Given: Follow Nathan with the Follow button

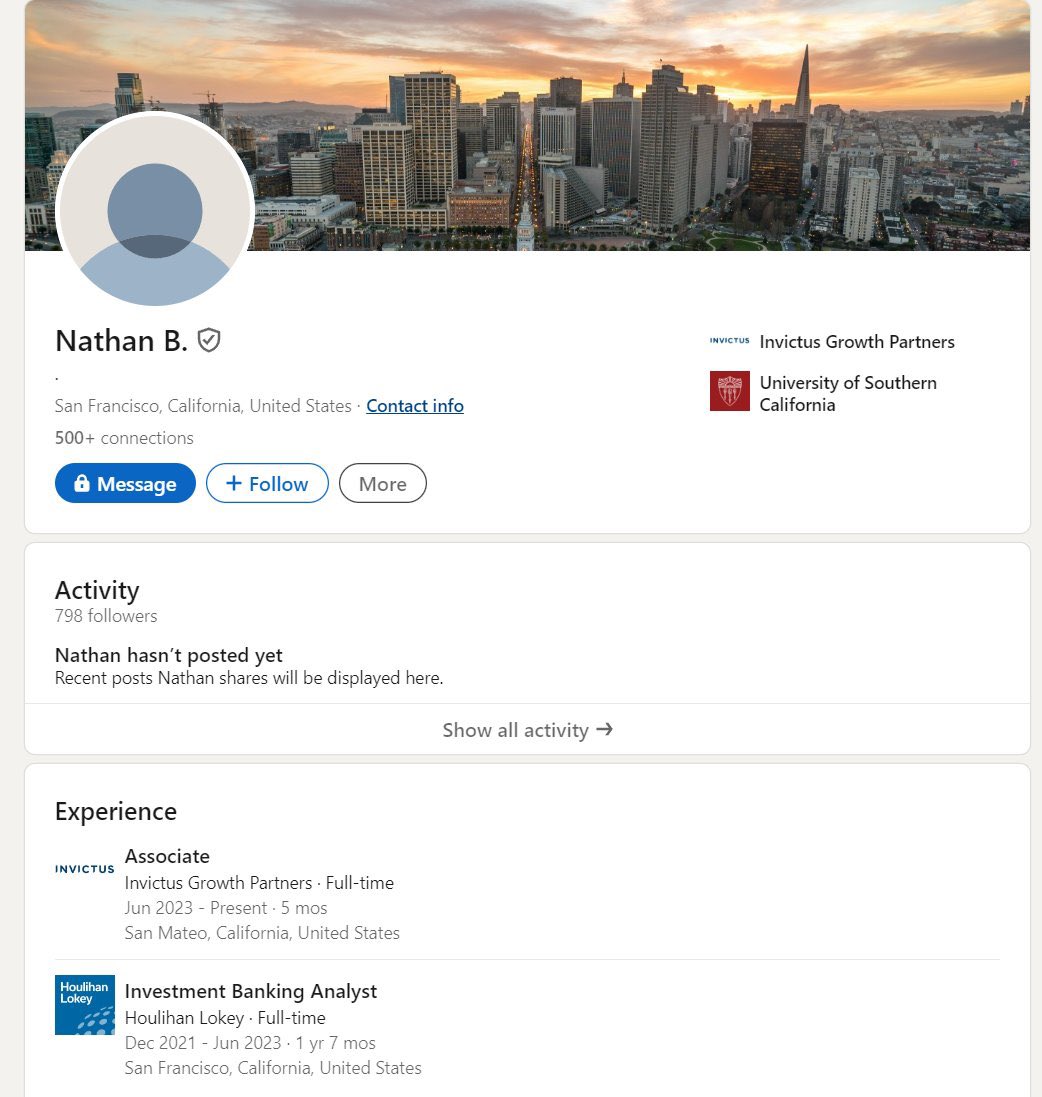Looking at the screenshot, I should coord(267,483).
